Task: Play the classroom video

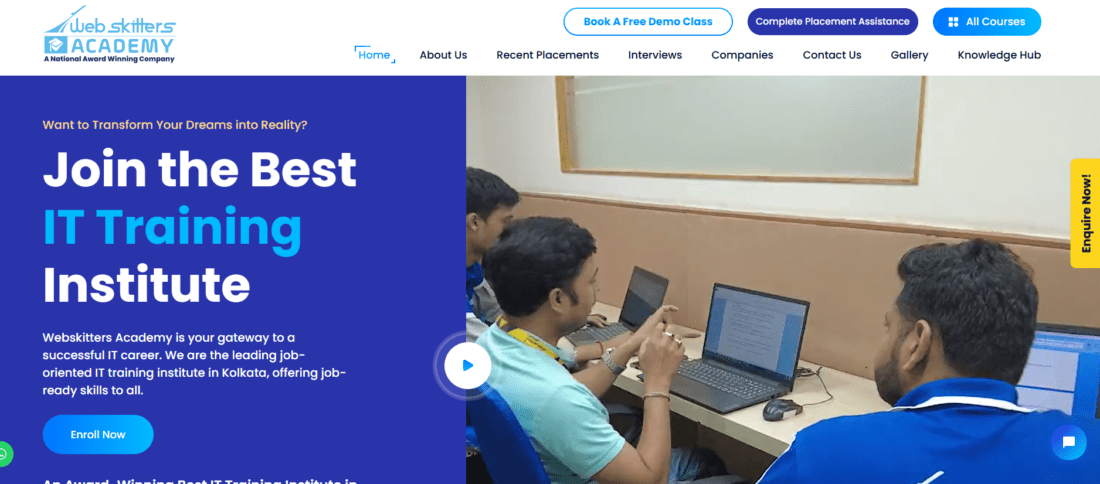Action: coord(468,365)
